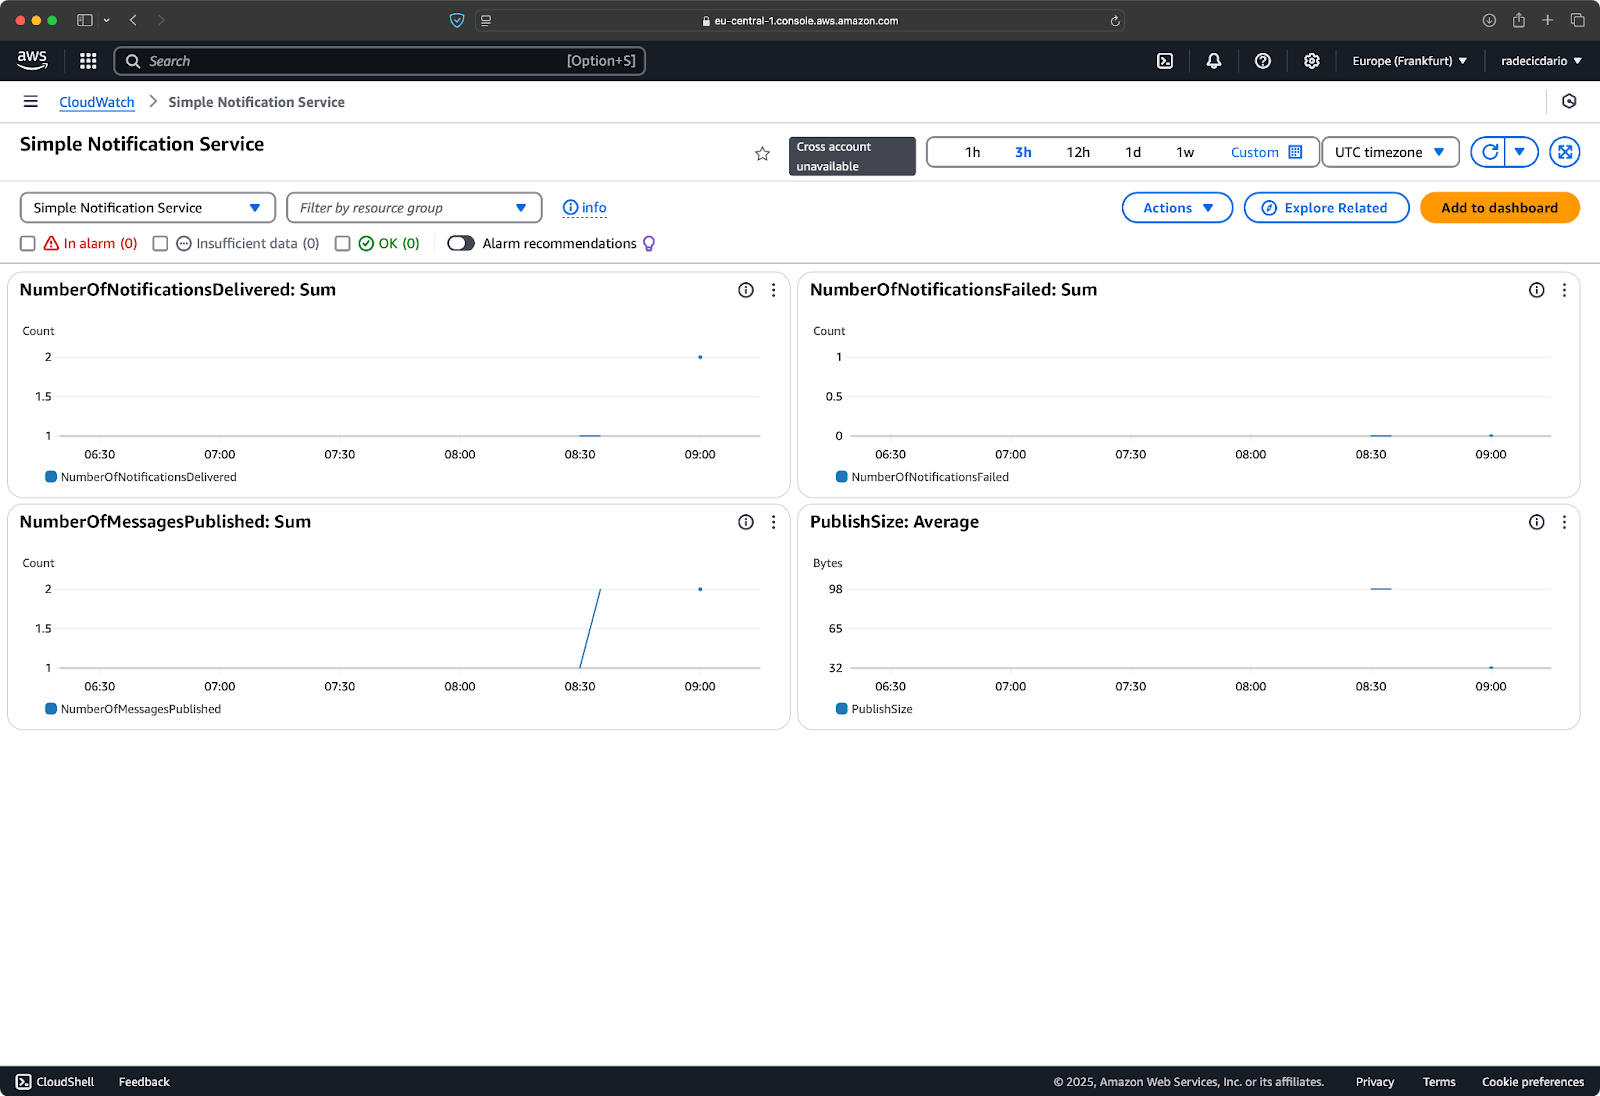
Task: Click the NumberOfNotificationsDelivered legend swatch
Action: pos(51,477)
